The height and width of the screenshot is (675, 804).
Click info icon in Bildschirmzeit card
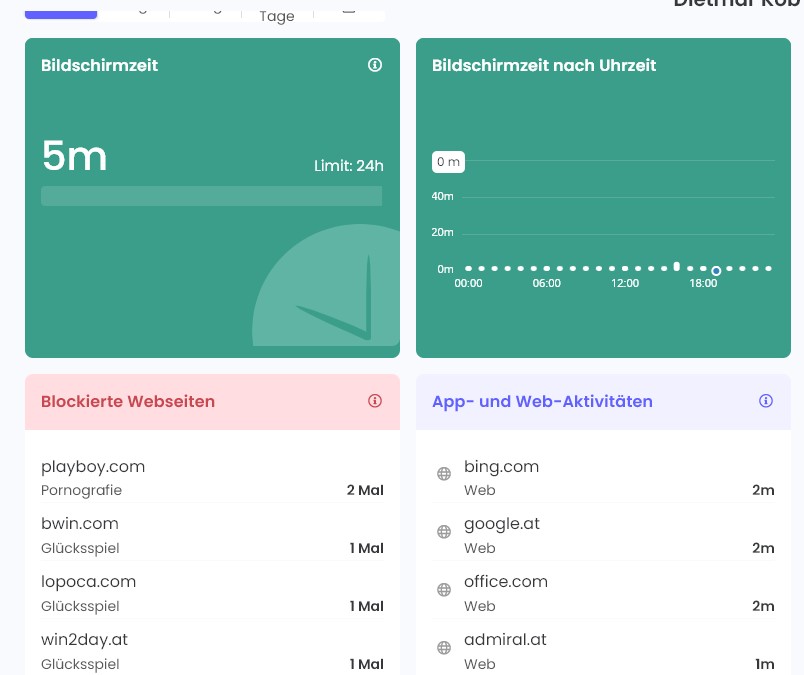tap(375, 65)
